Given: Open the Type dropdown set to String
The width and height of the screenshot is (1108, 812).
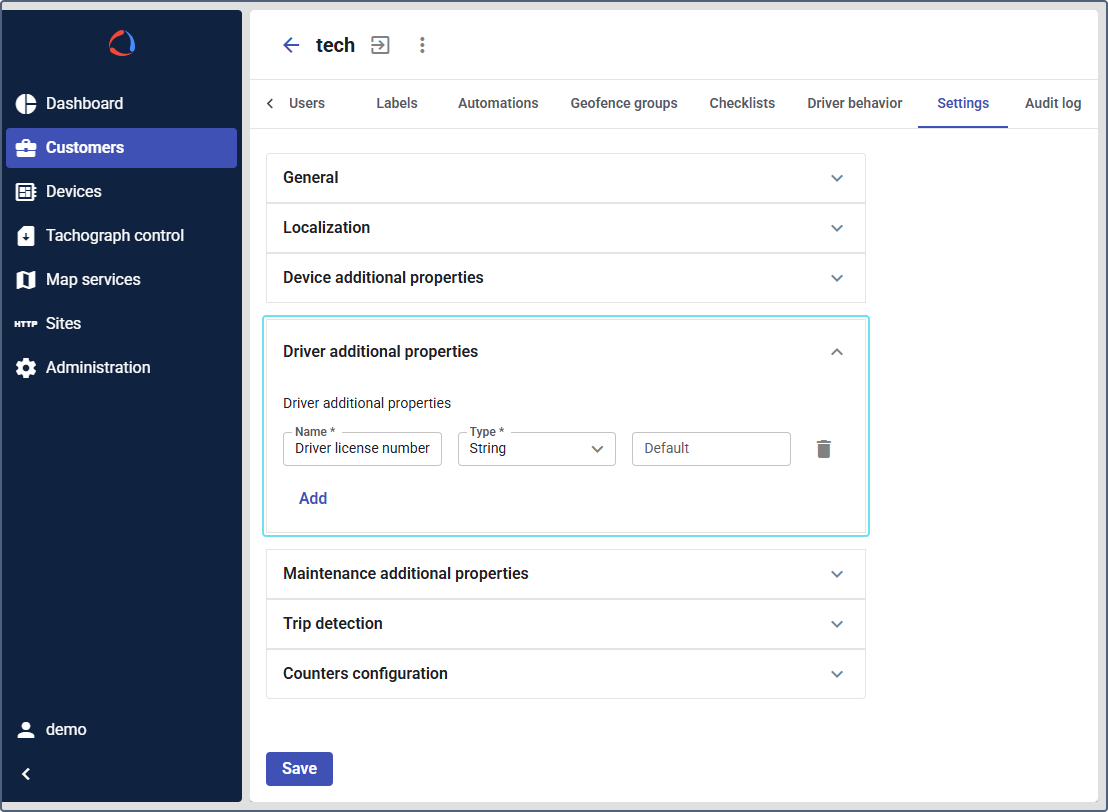Looking at the screenshot, I should (536, 449).
